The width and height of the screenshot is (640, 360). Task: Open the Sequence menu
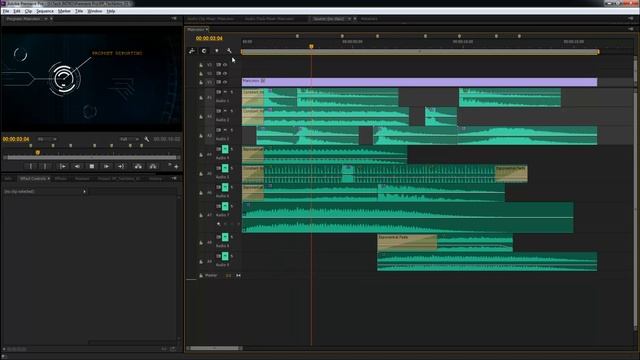click(45, 11)
